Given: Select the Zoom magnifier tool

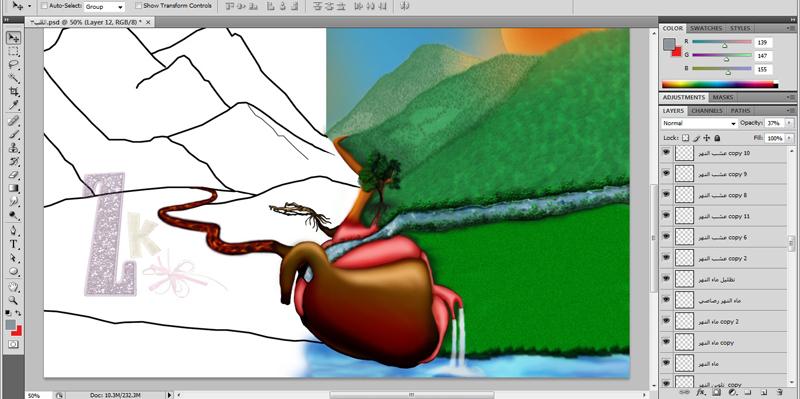Looking at the screenshot, I should 14,300.
